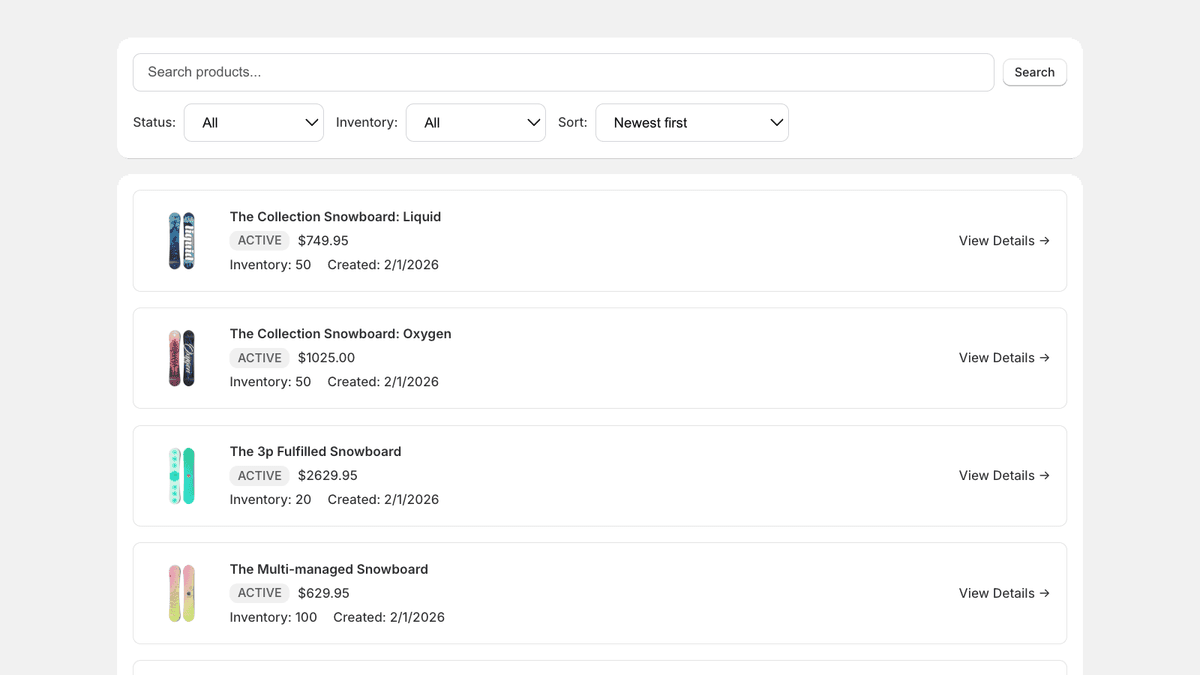Click the ACTIVE badge on The Multi-managed Snowboard

[259, 592]
